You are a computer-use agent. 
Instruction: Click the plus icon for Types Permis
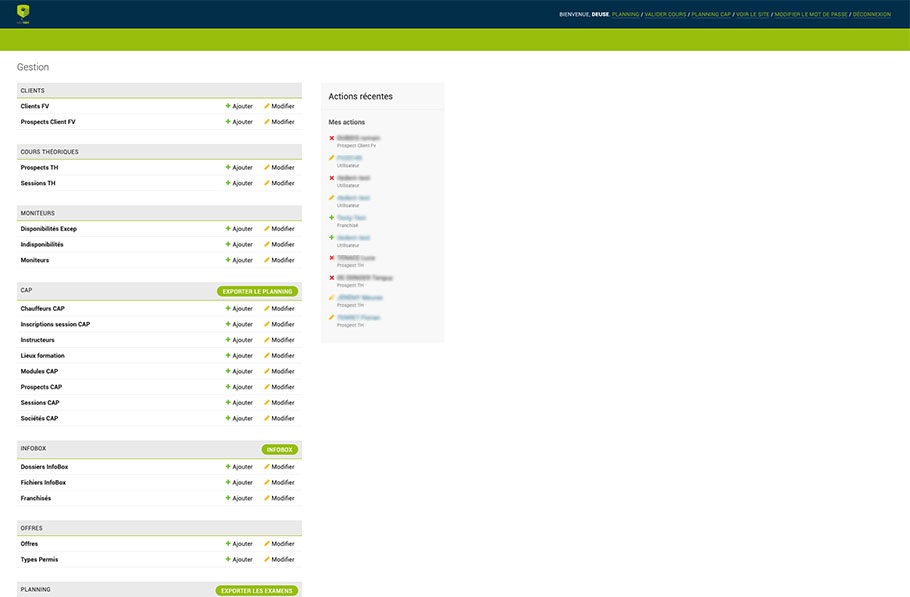(228, 560)
